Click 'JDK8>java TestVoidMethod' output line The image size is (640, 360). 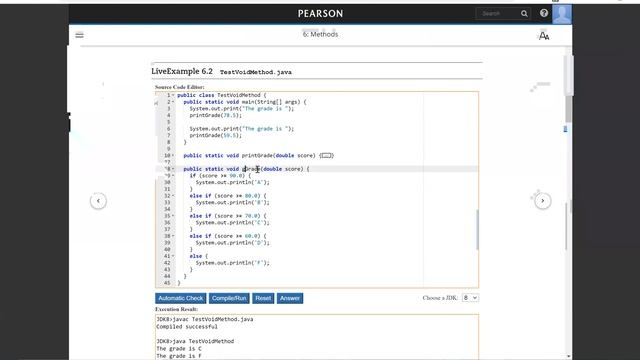(x=195, y=341)
